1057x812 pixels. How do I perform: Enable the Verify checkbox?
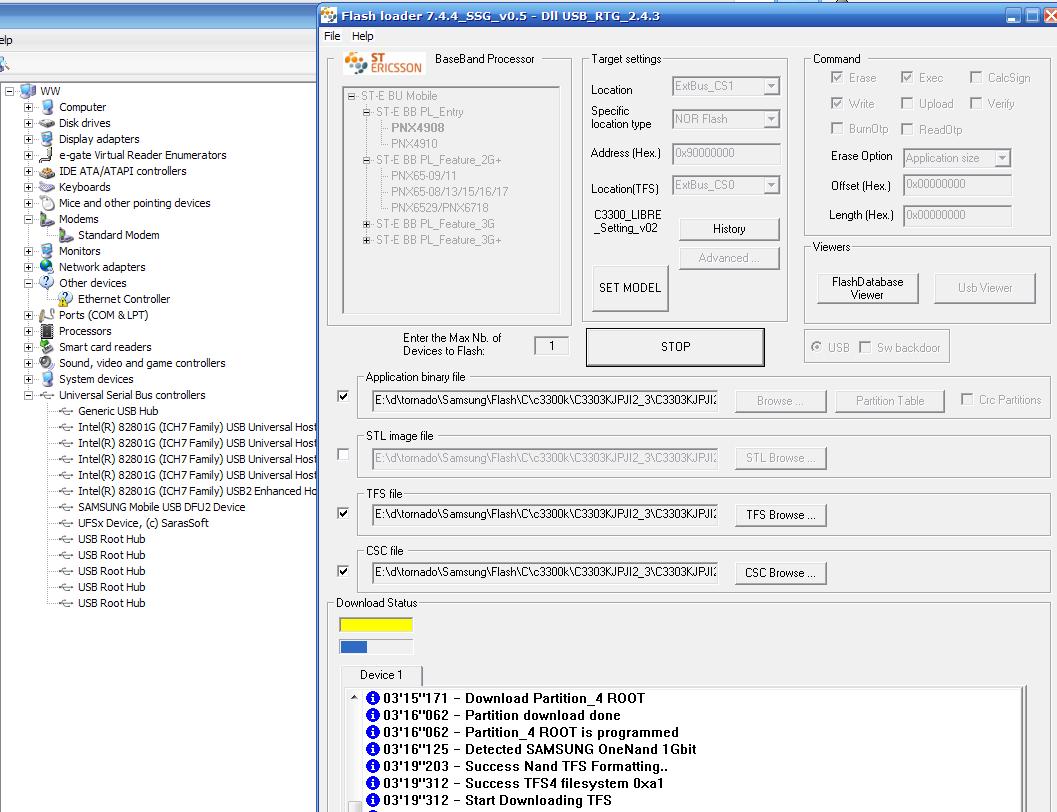[975, 103]
